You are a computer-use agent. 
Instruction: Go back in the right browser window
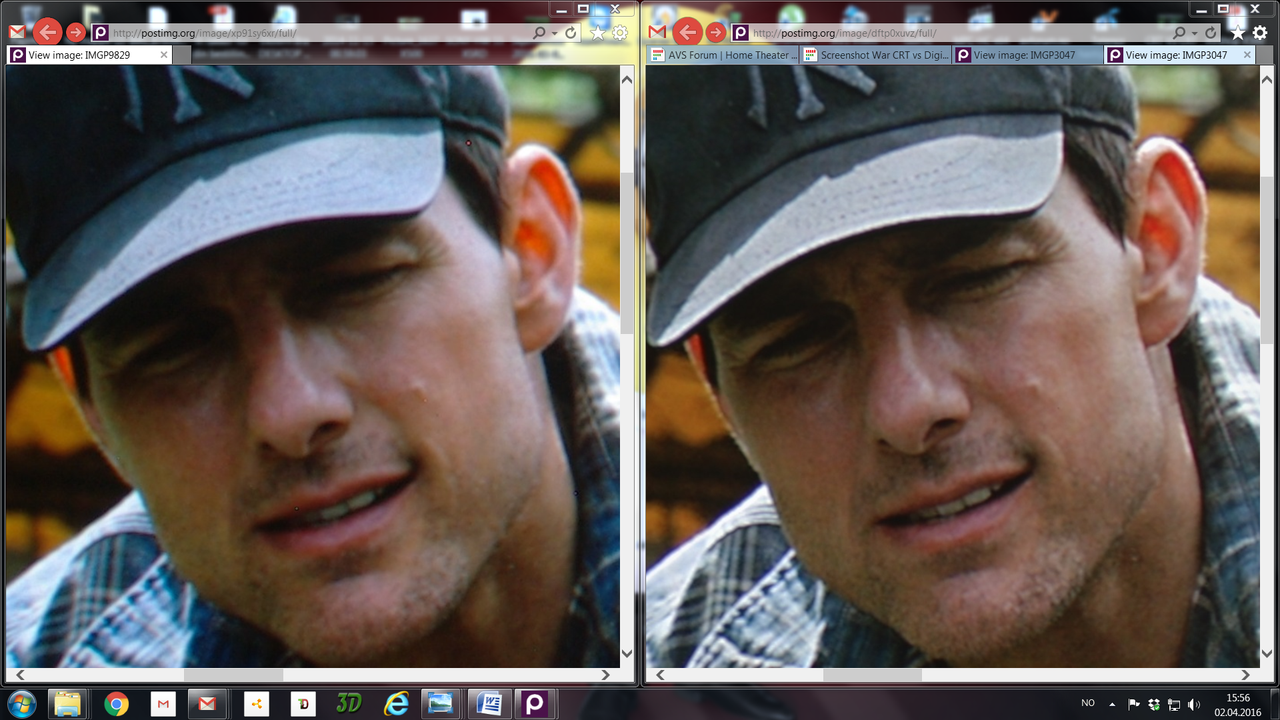click(x=687, y=32)
